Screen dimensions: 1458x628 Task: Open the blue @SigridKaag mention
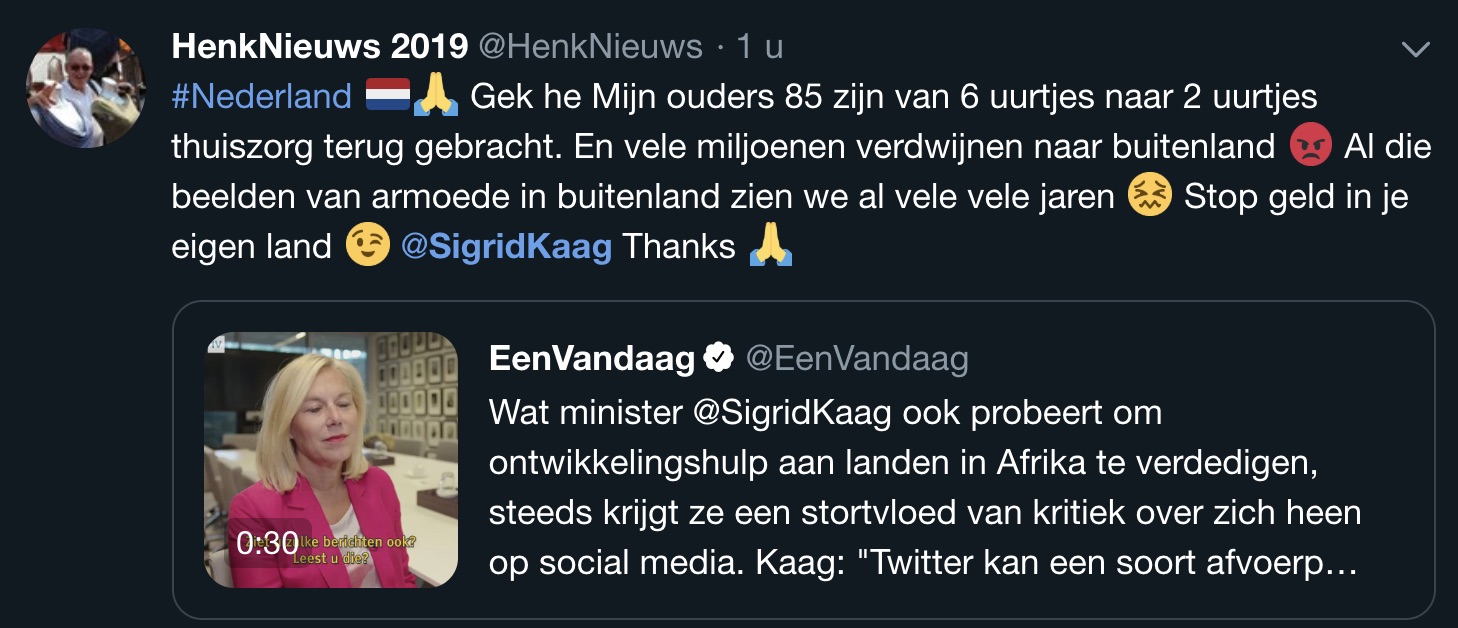(x=506, y=247)
